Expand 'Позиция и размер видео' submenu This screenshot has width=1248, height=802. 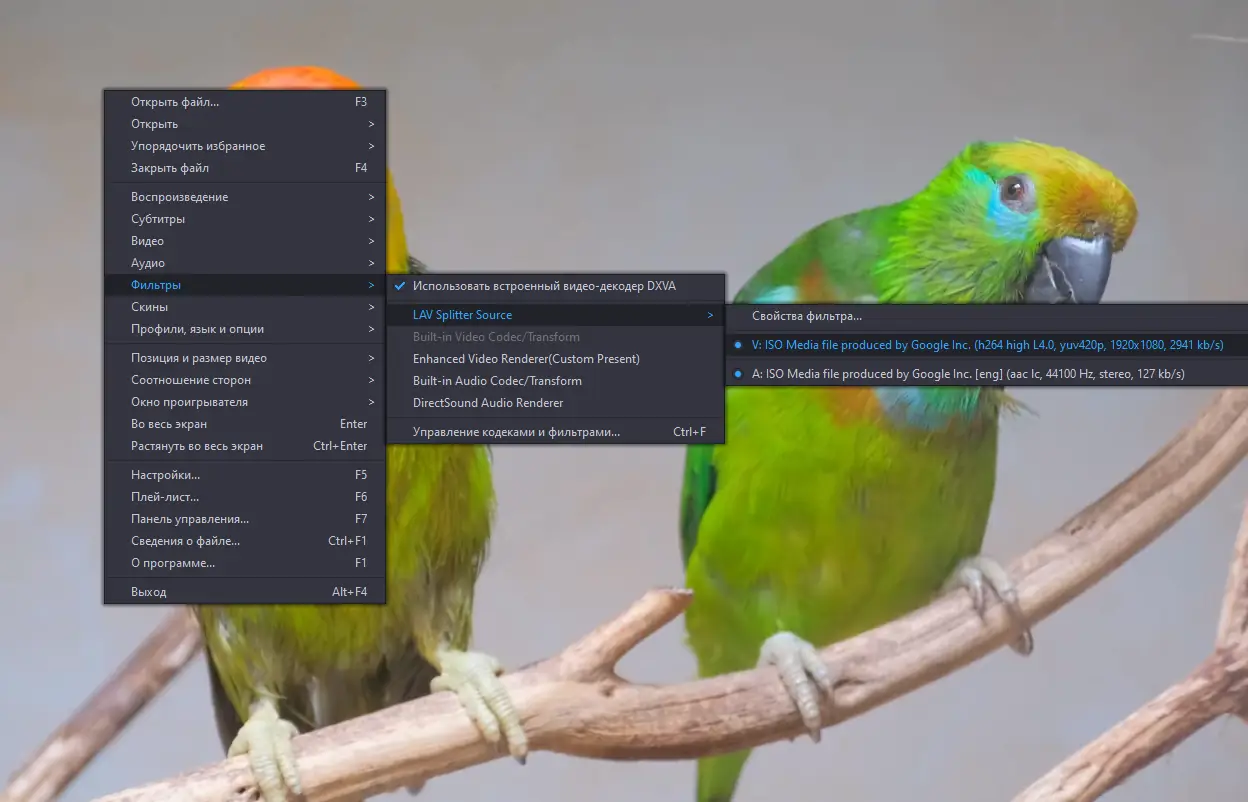[x=245, y=358]
